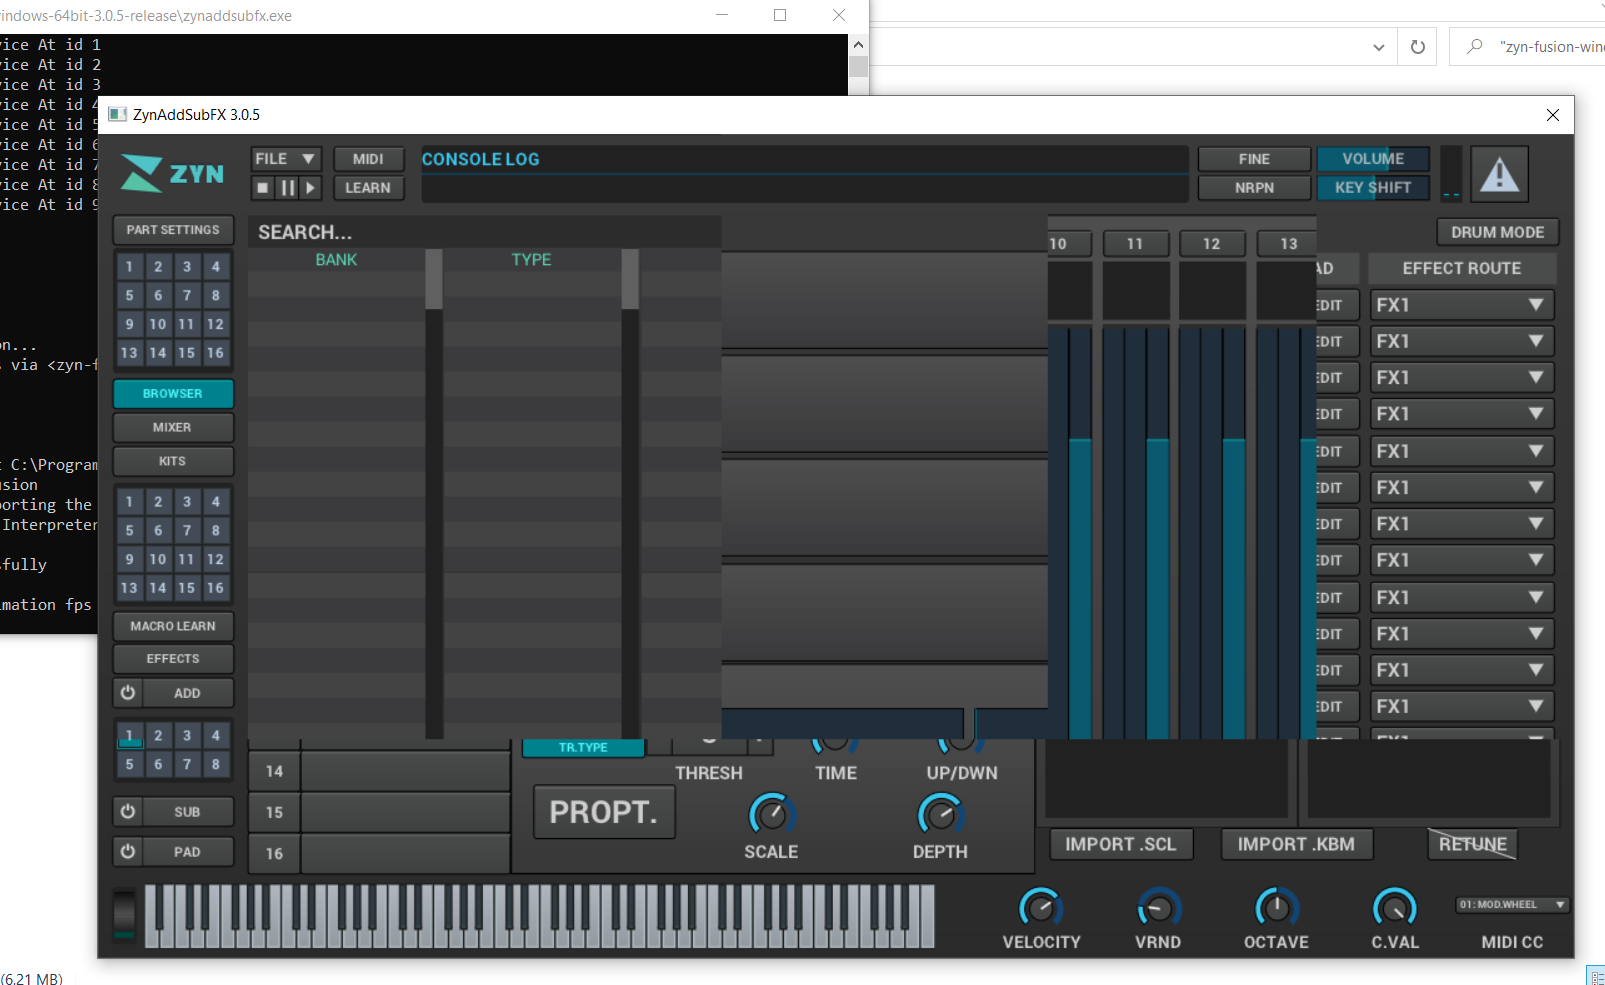Open PART SETTINGS
1605x985 pixels.
(173, 230)
